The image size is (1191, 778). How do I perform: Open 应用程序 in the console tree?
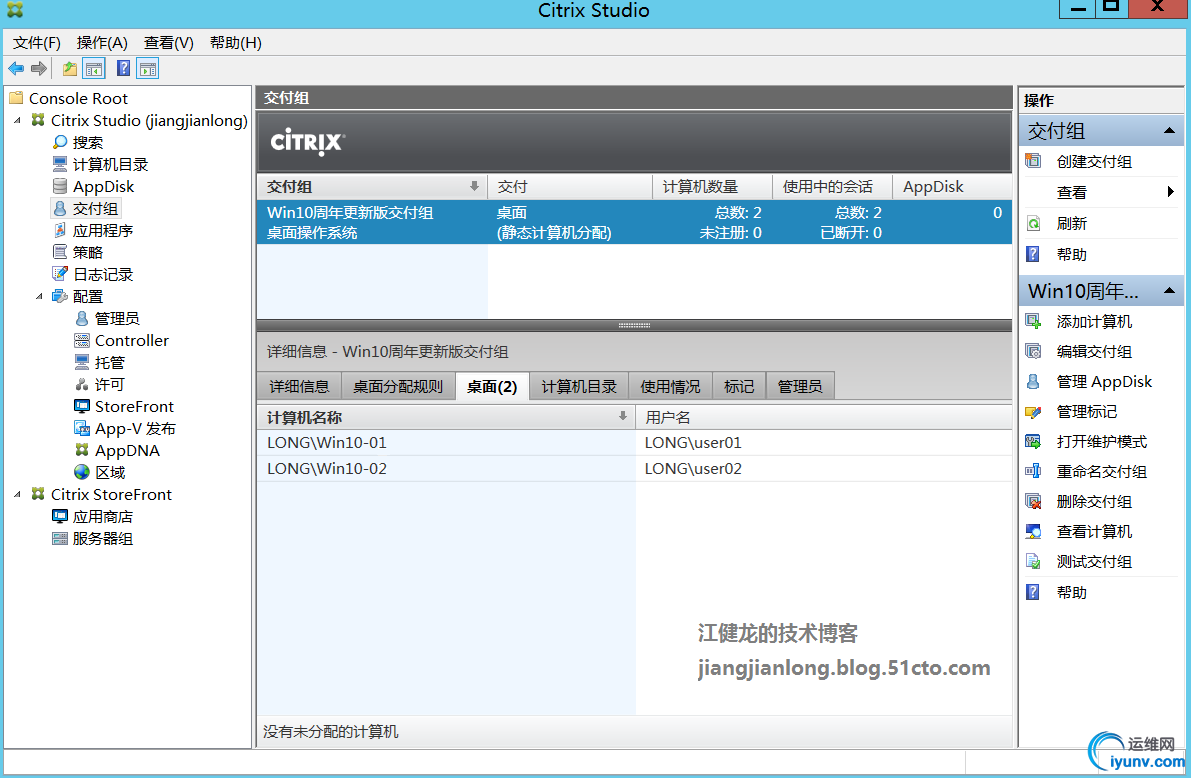103,230
